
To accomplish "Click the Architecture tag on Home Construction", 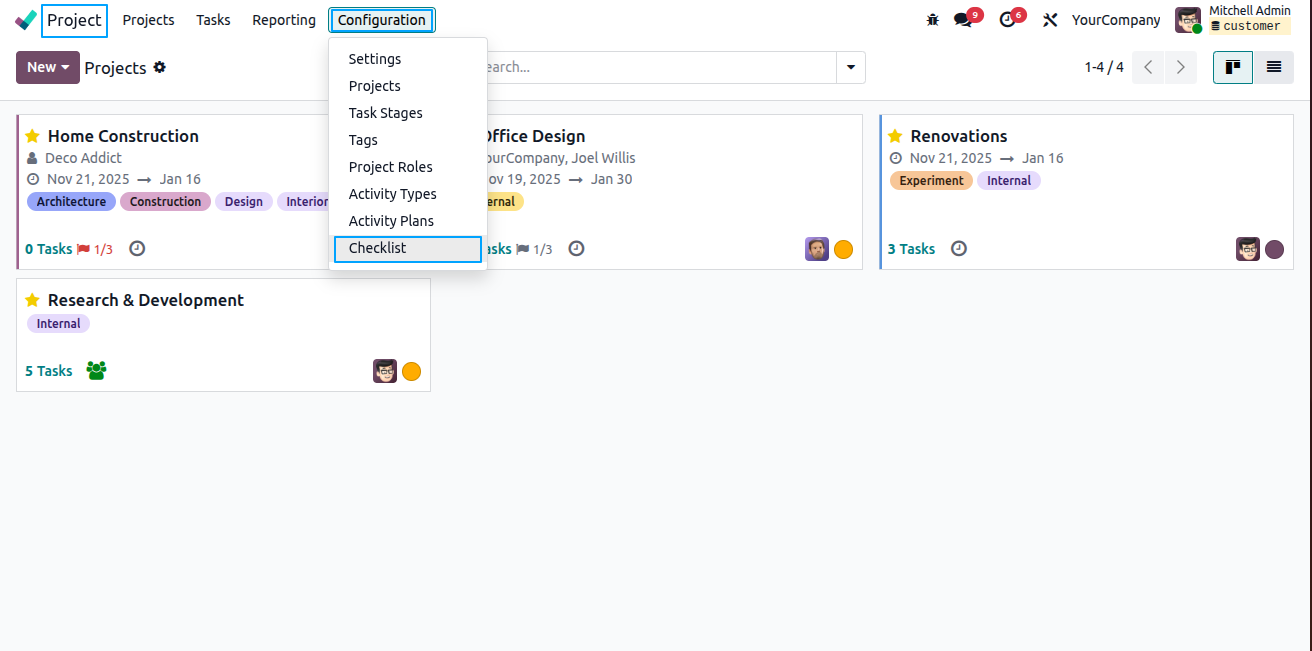I will point(71,201).
